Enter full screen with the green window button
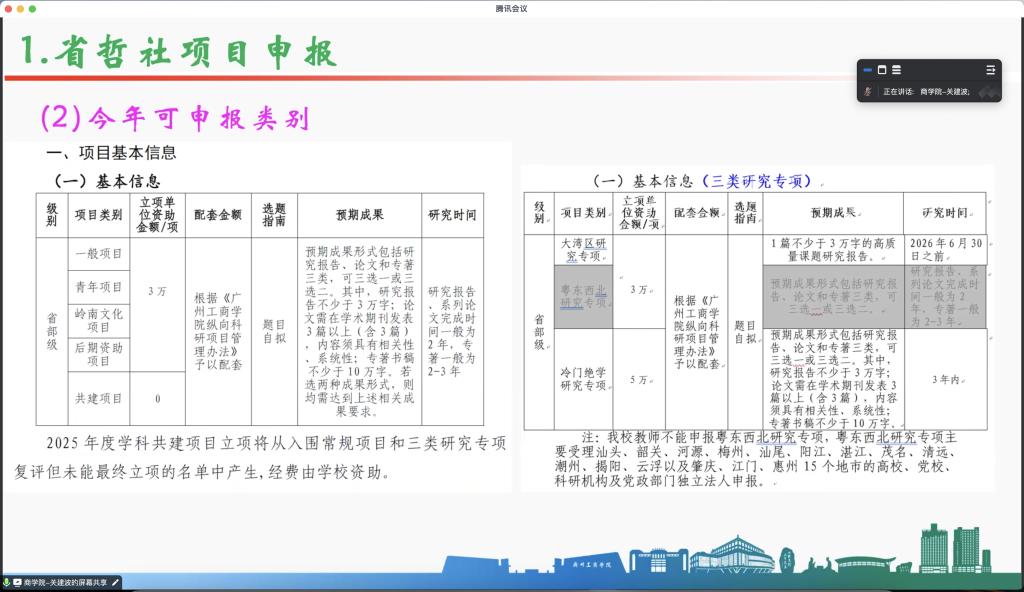Screen dimensions: 1024x592 pyautogui.click(x=33, y=8)
